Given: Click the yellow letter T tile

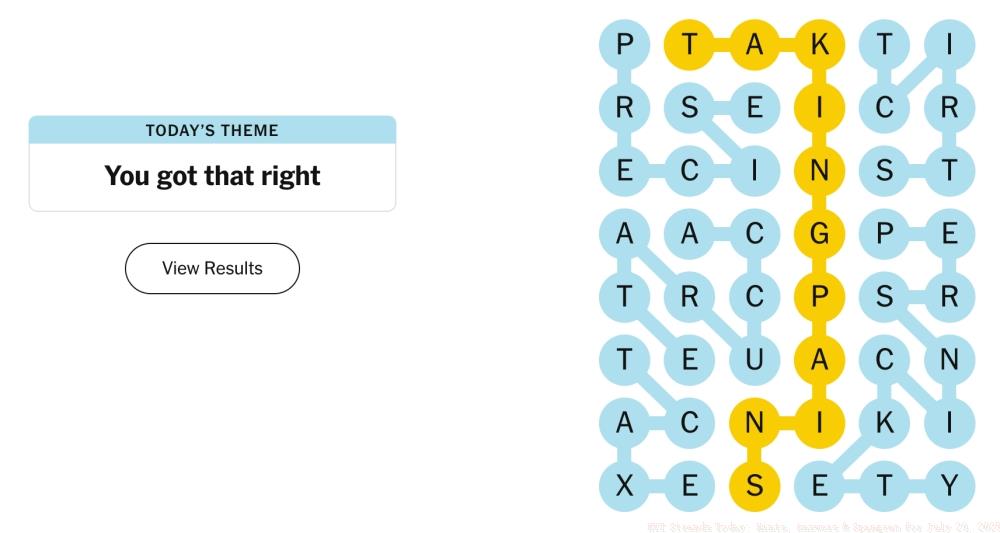Looking at the screenshot, I should pyautogui.click(x=690, y=45).
